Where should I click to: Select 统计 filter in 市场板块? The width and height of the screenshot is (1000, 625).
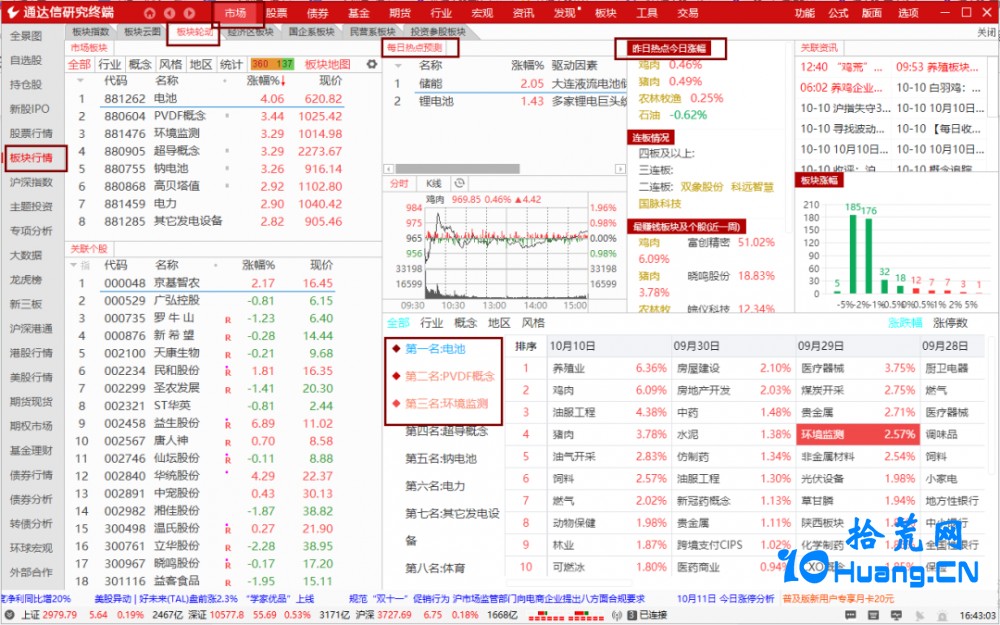(231, 64)
